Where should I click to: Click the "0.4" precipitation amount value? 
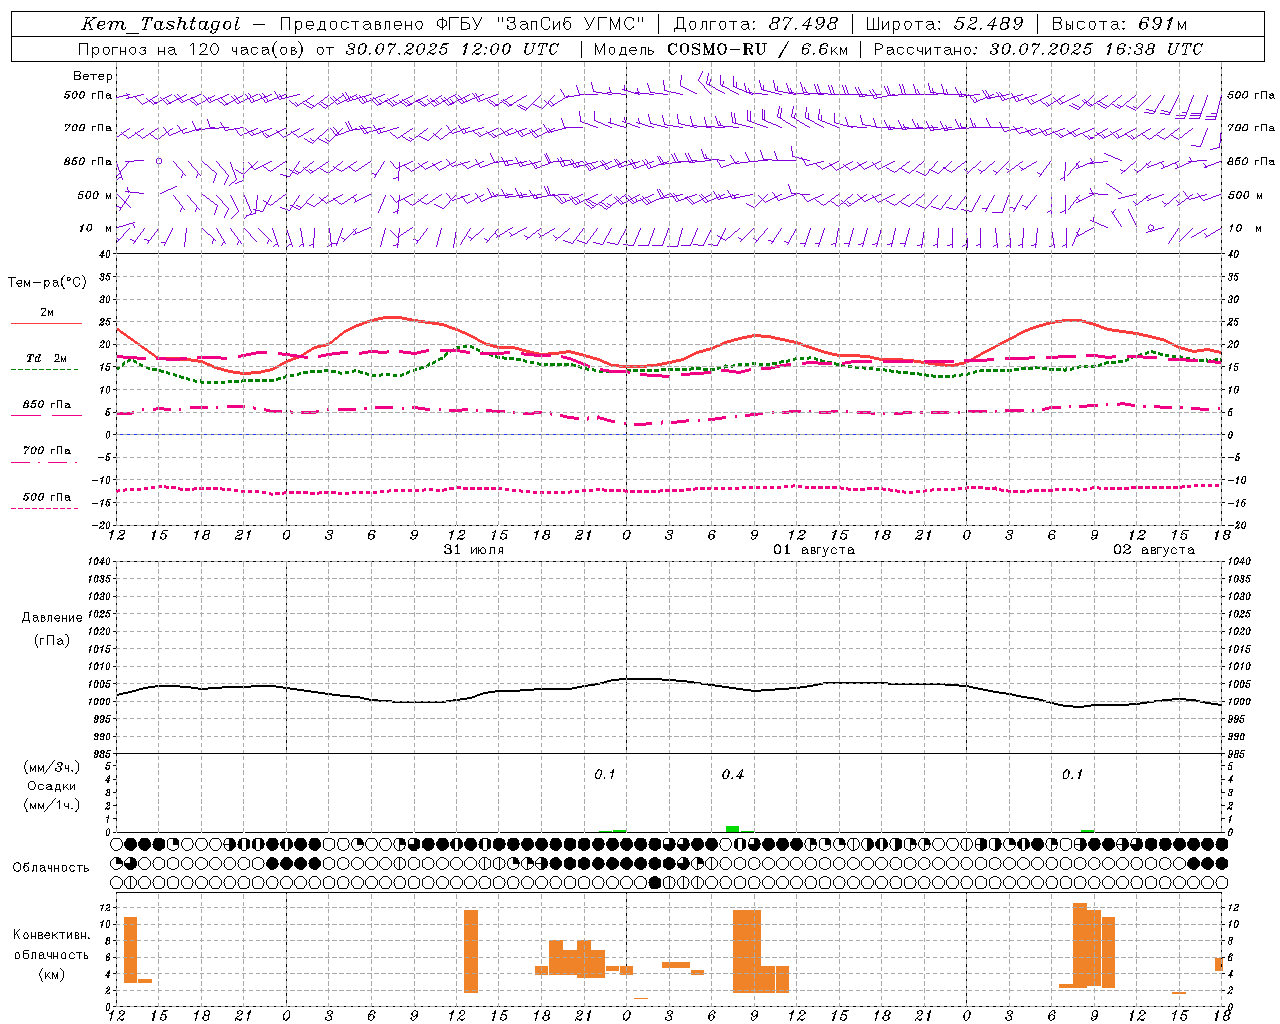(733, 774)
